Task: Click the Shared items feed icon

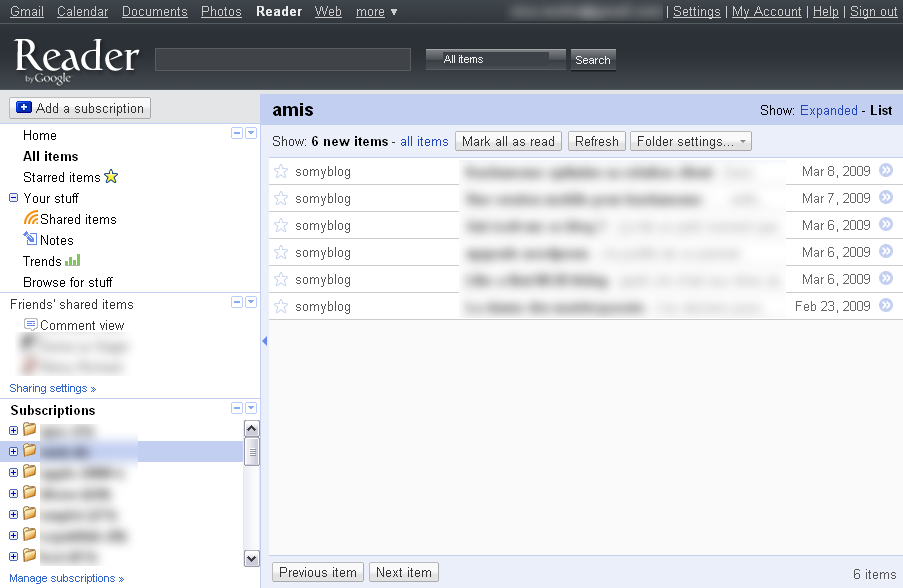Action: tap(31, 218)
